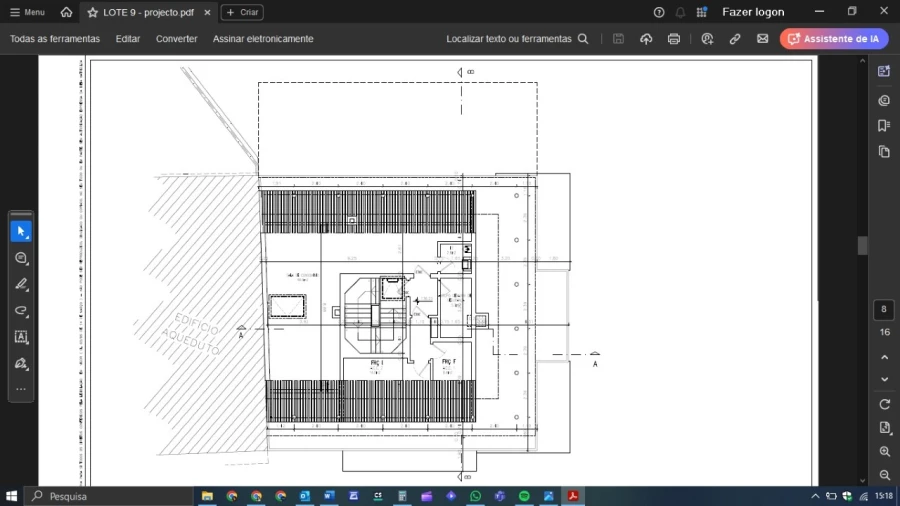Rotate the page using the rotate icon
The width and height of the screenshot is (900, 506).
884,404
